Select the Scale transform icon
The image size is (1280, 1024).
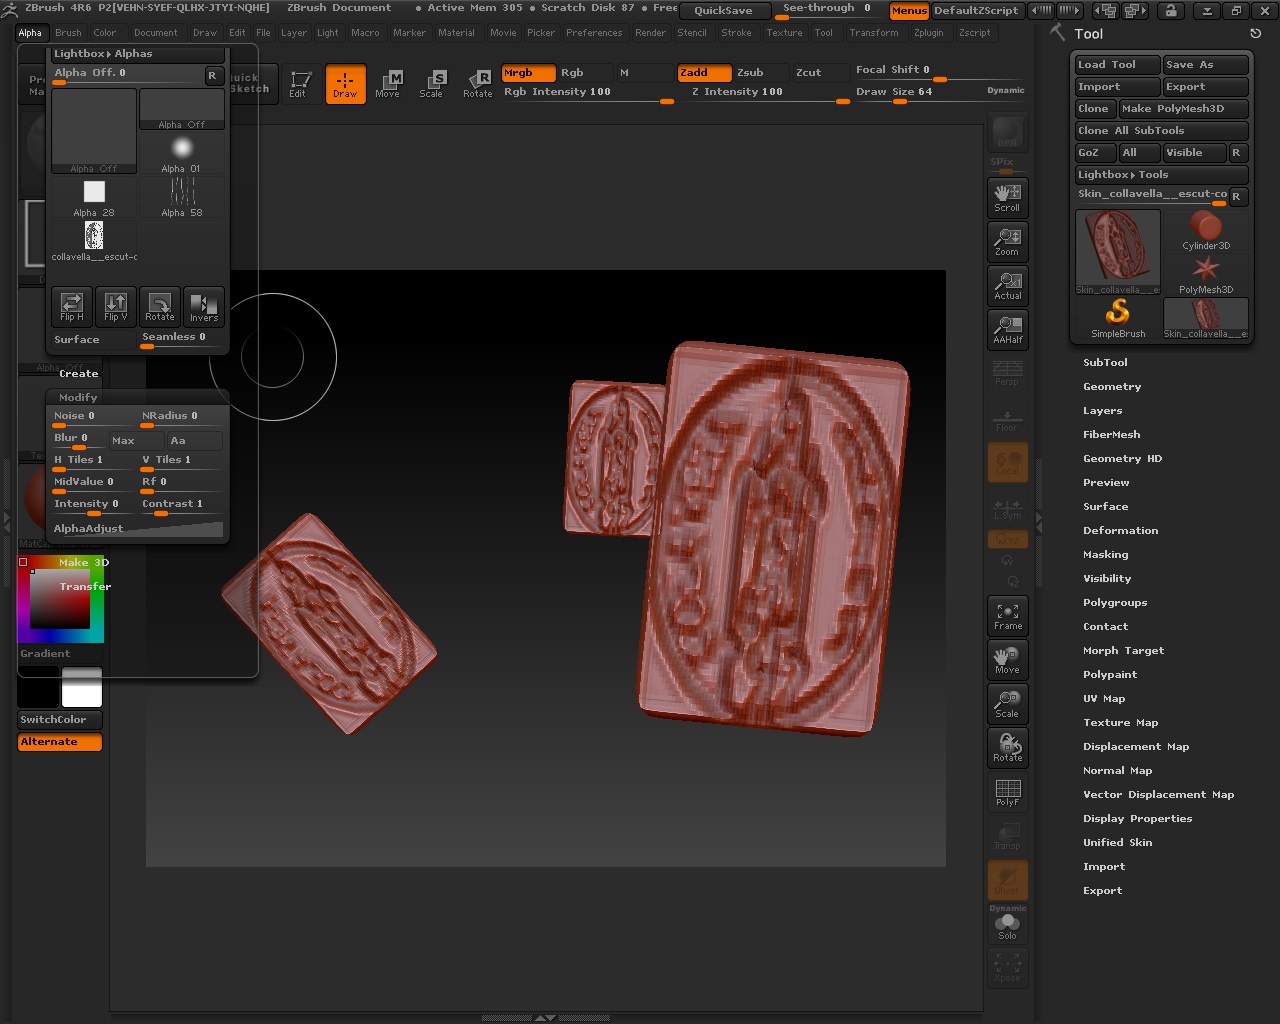pos(432,84)
